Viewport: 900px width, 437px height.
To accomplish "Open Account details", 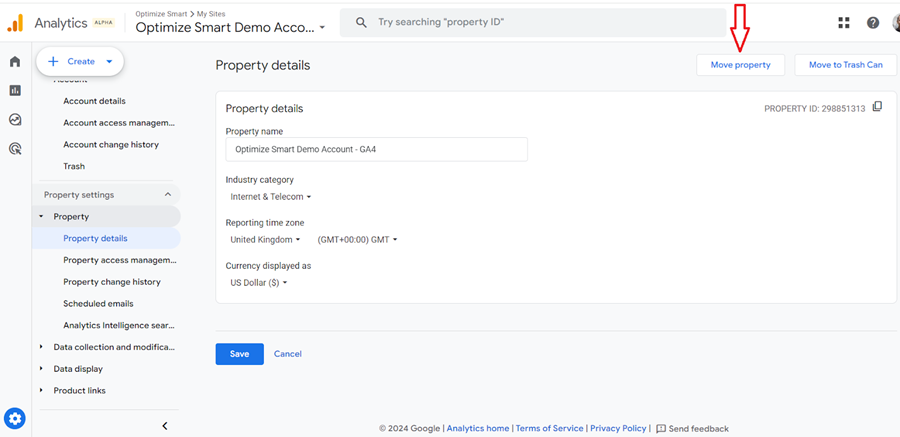I will coord(94,101).
